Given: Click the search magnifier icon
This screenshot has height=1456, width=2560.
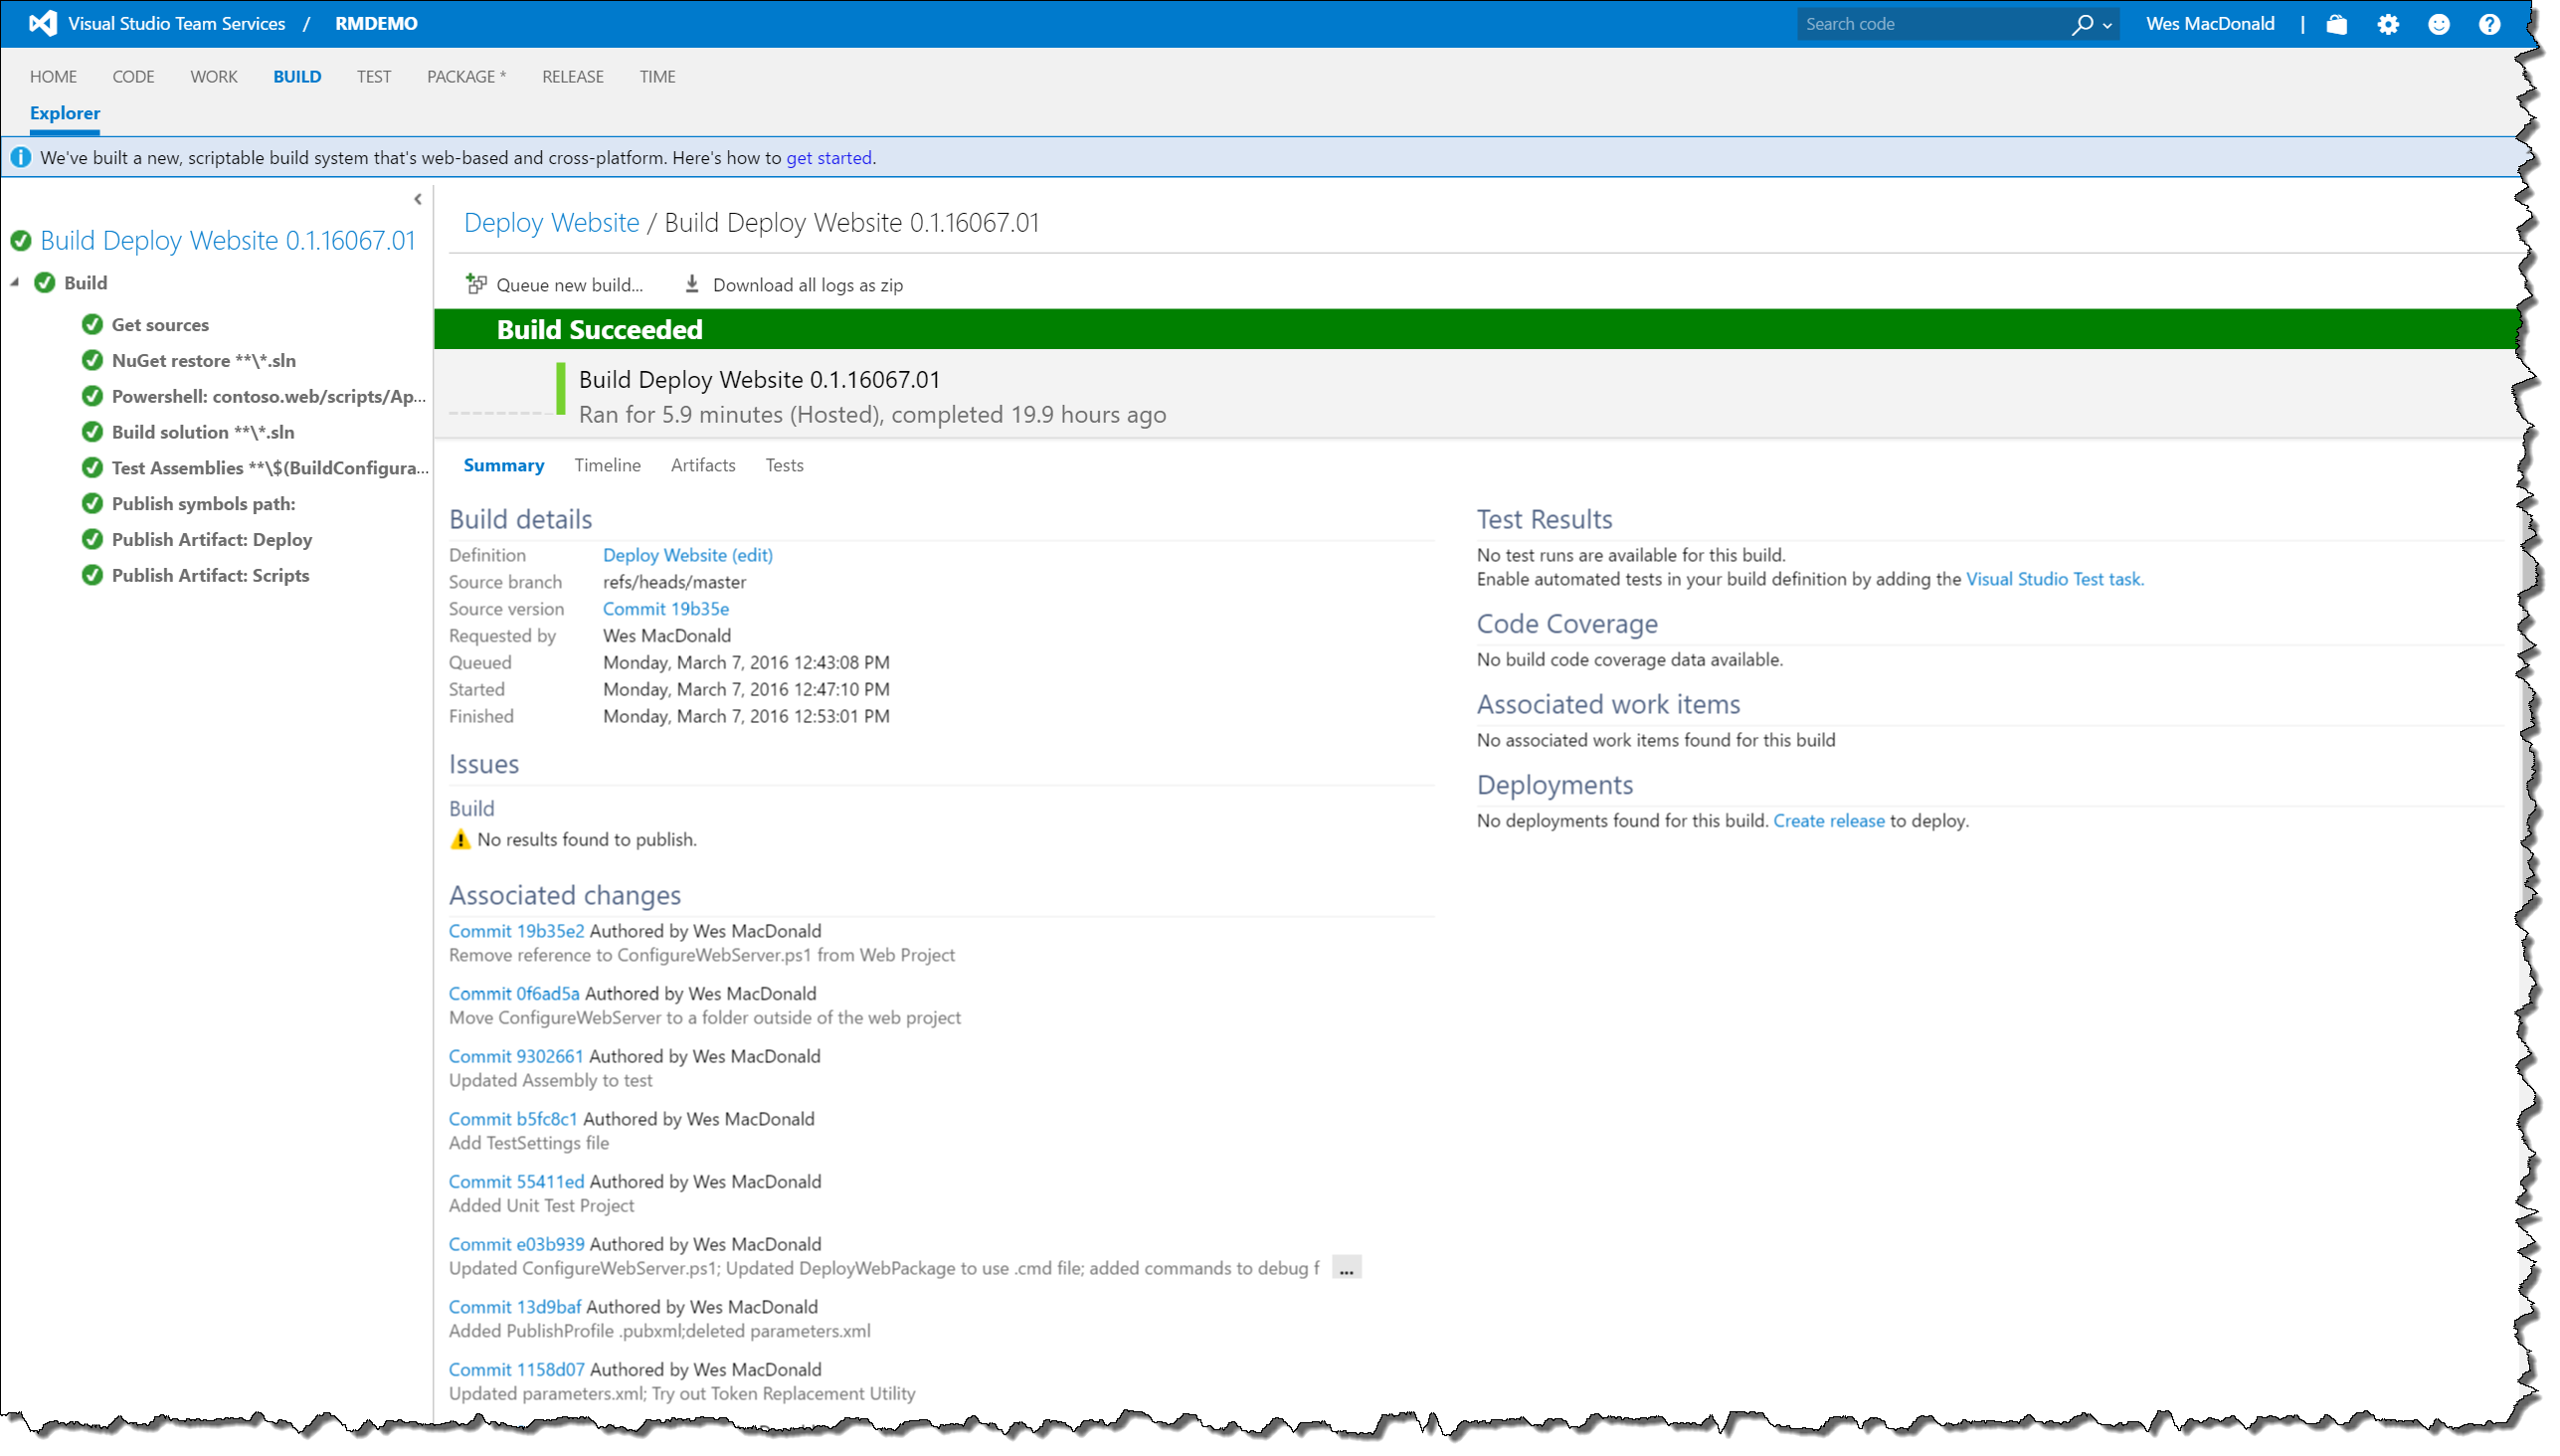Looking at the screenshot, I should pos(2082,24).
